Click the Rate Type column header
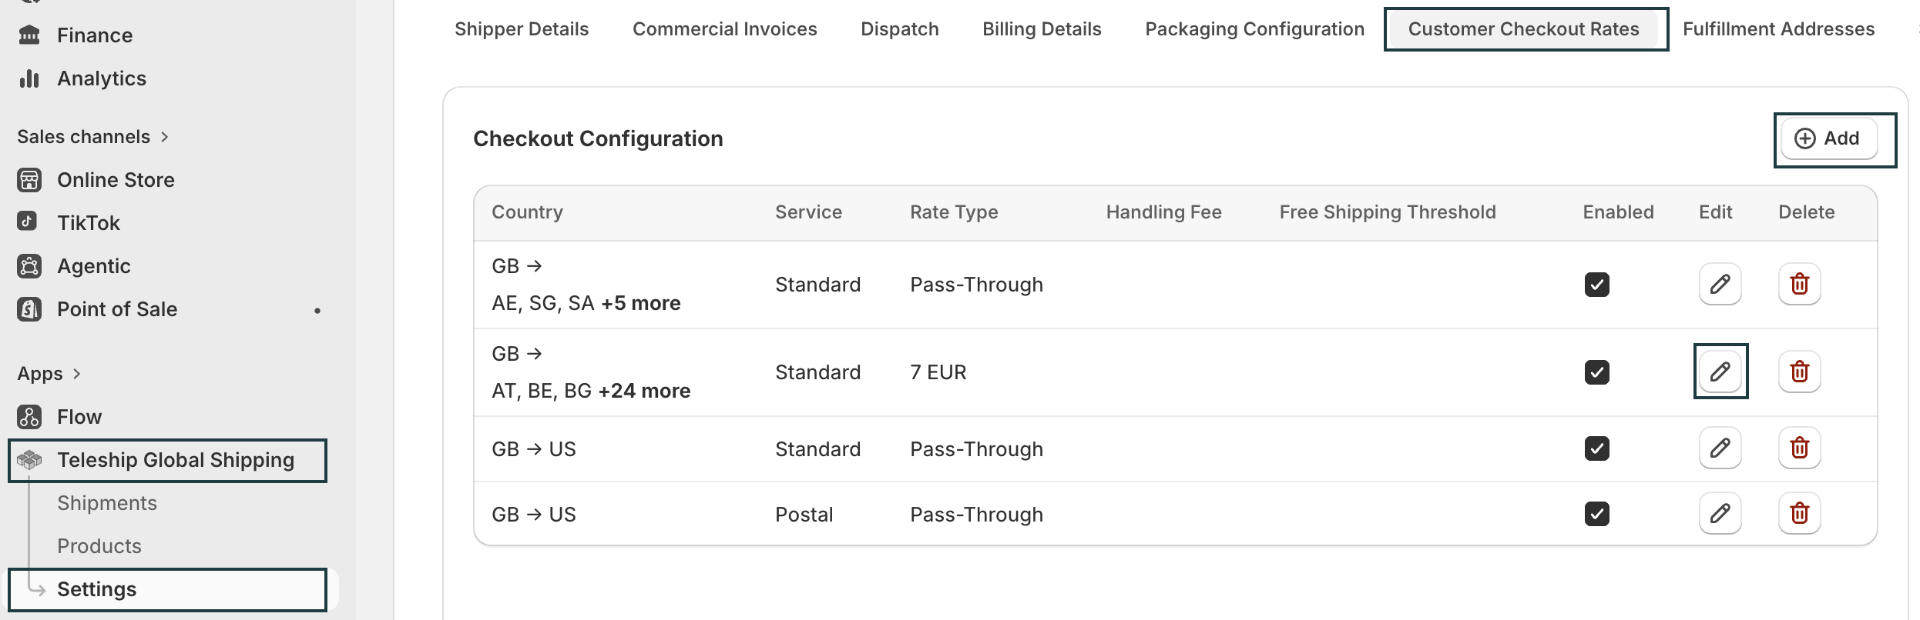The width and height of the screenshot is (1920, 620). [x=954, y=212]
